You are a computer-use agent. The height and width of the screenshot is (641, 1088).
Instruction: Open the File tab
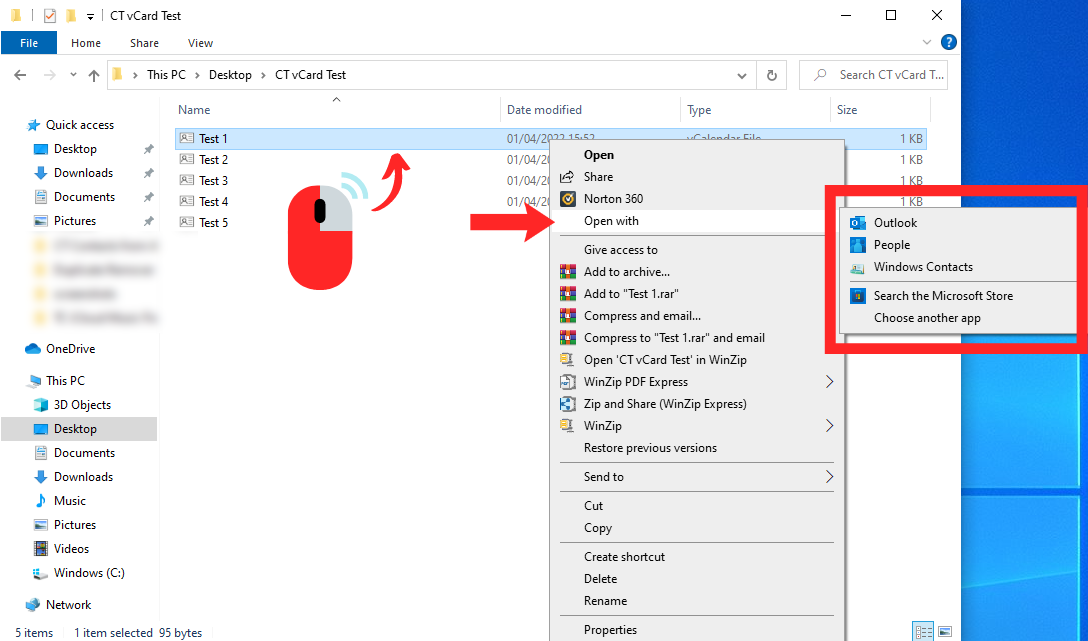point(29,43)
